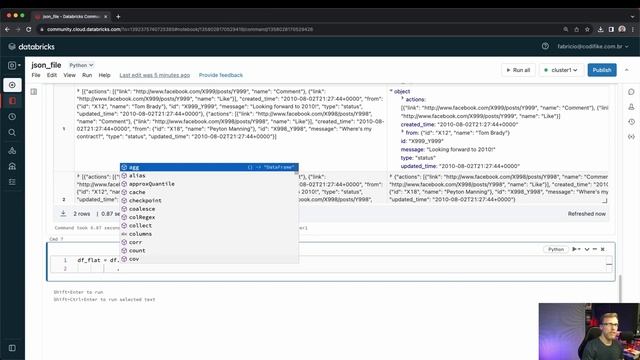The image size is (640, 360).
Task: Open the notebook language Python dropdown
Action: point(81,65)
